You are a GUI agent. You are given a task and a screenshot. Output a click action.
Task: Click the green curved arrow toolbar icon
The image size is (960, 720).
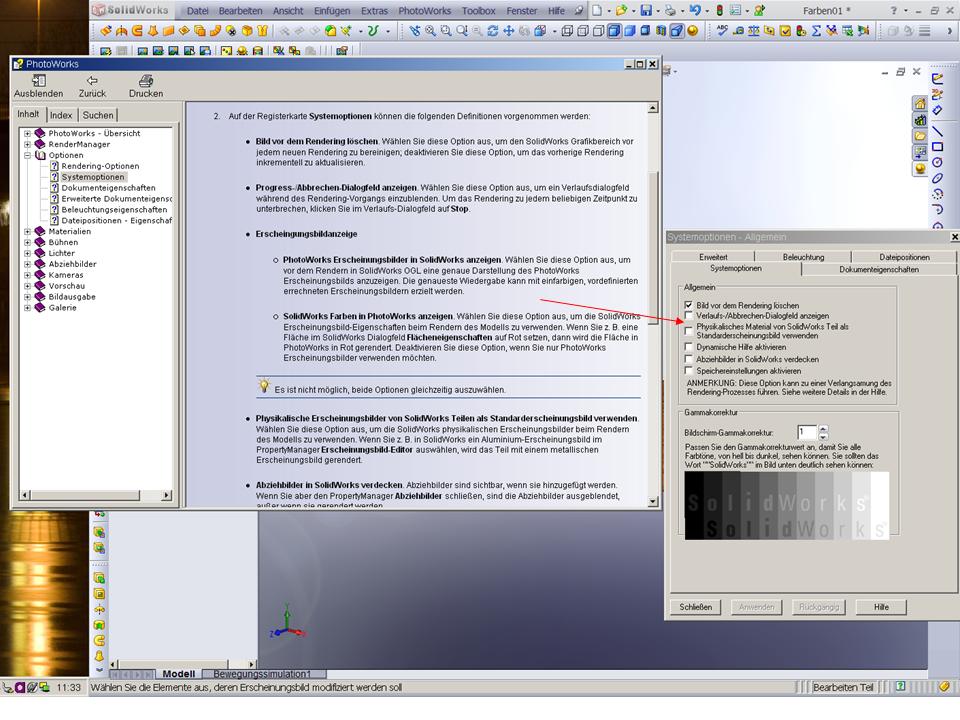pyautogui.click(x=372, y=31)
